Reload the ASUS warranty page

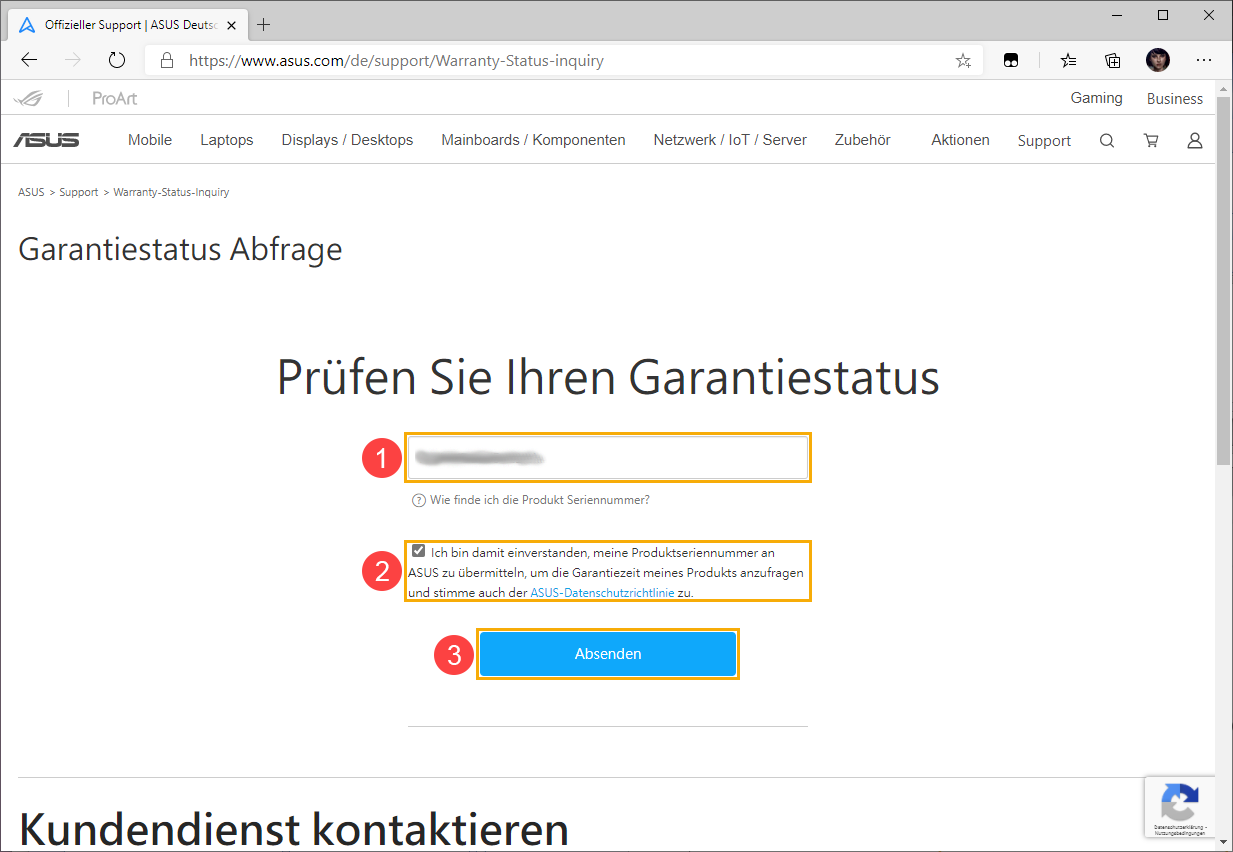[117, 60]
